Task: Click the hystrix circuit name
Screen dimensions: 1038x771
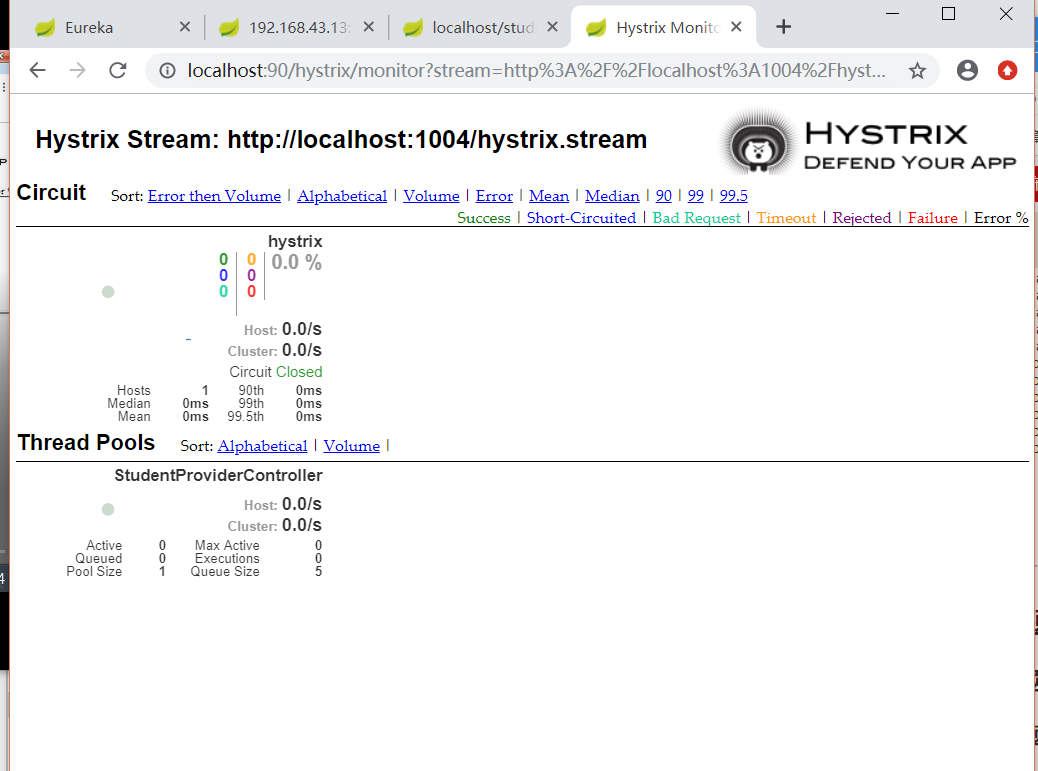Action: [295, 242]
